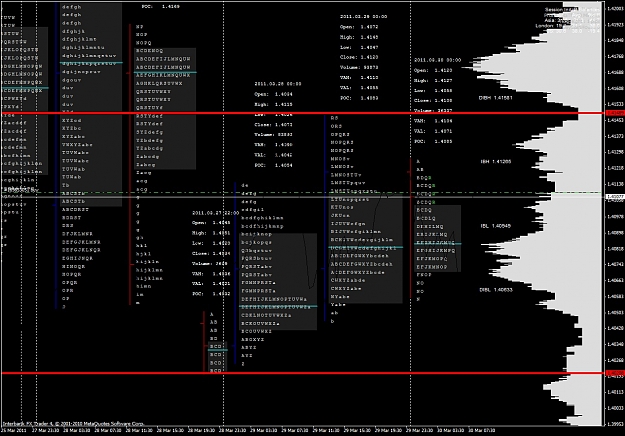Click the RS row topping 29 Mar profile
This screenshot has height=436, width=625.
pyautogui.click(x=334, y=118)
